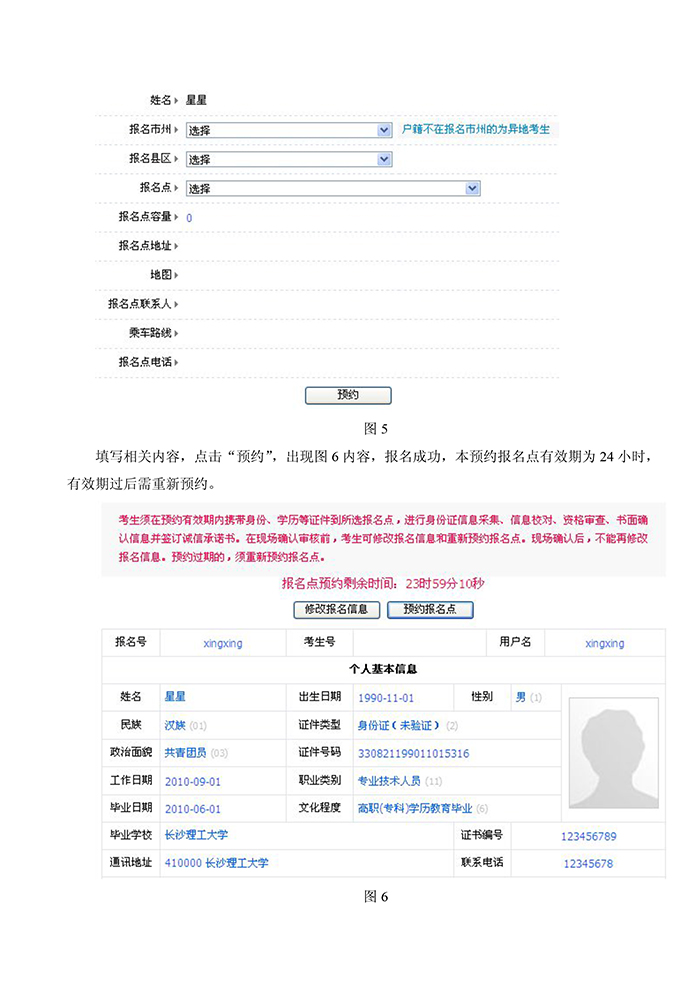700x990 pixels.
Task: Click the 用户名 value xingxing
Action: pyautogui.click(x=604, y=643)
